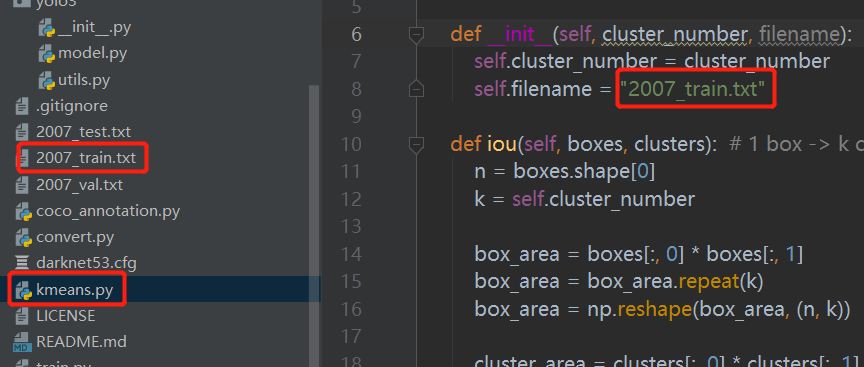
Task: Collapse the __init__ method fold marker
Action: coord(416,35)
